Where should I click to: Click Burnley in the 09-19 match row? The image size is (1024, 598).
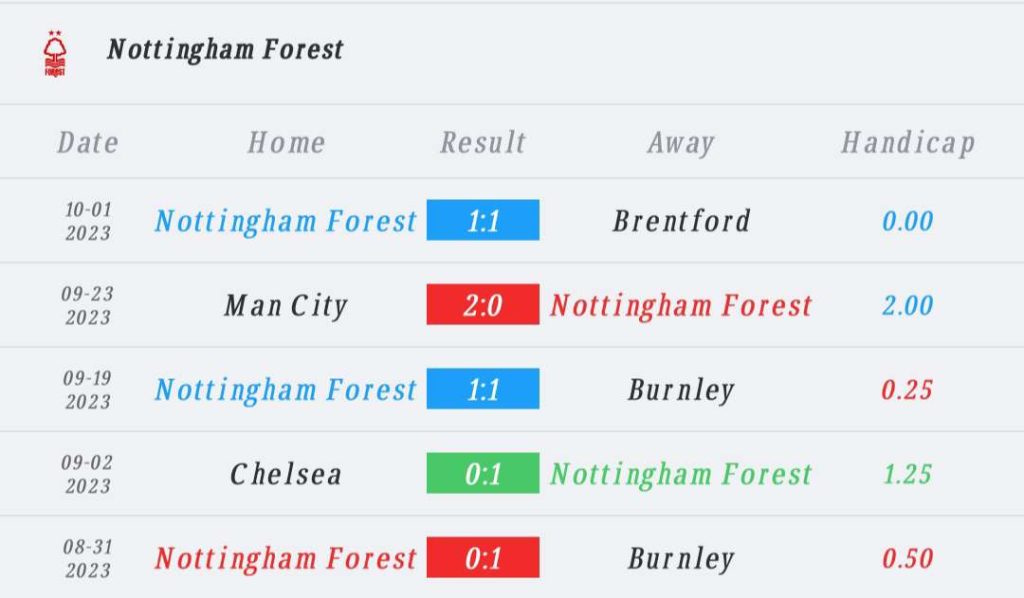point(681,390)
